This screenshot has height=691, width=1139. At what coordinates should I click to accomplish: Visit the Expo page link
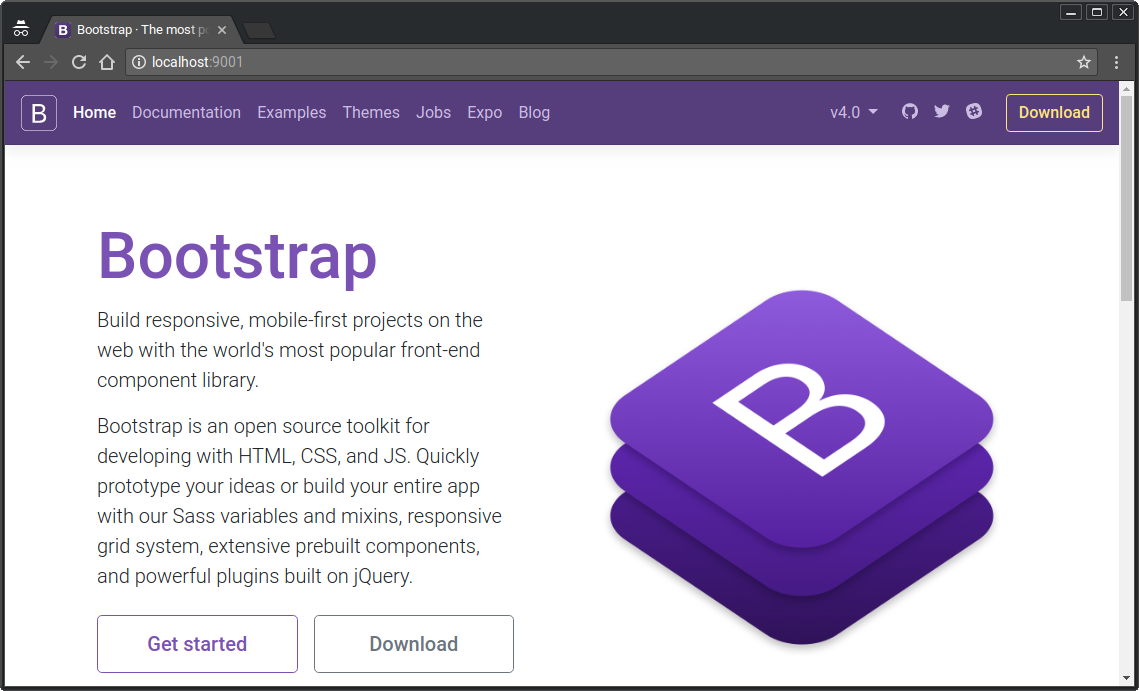tap(484, 112)
